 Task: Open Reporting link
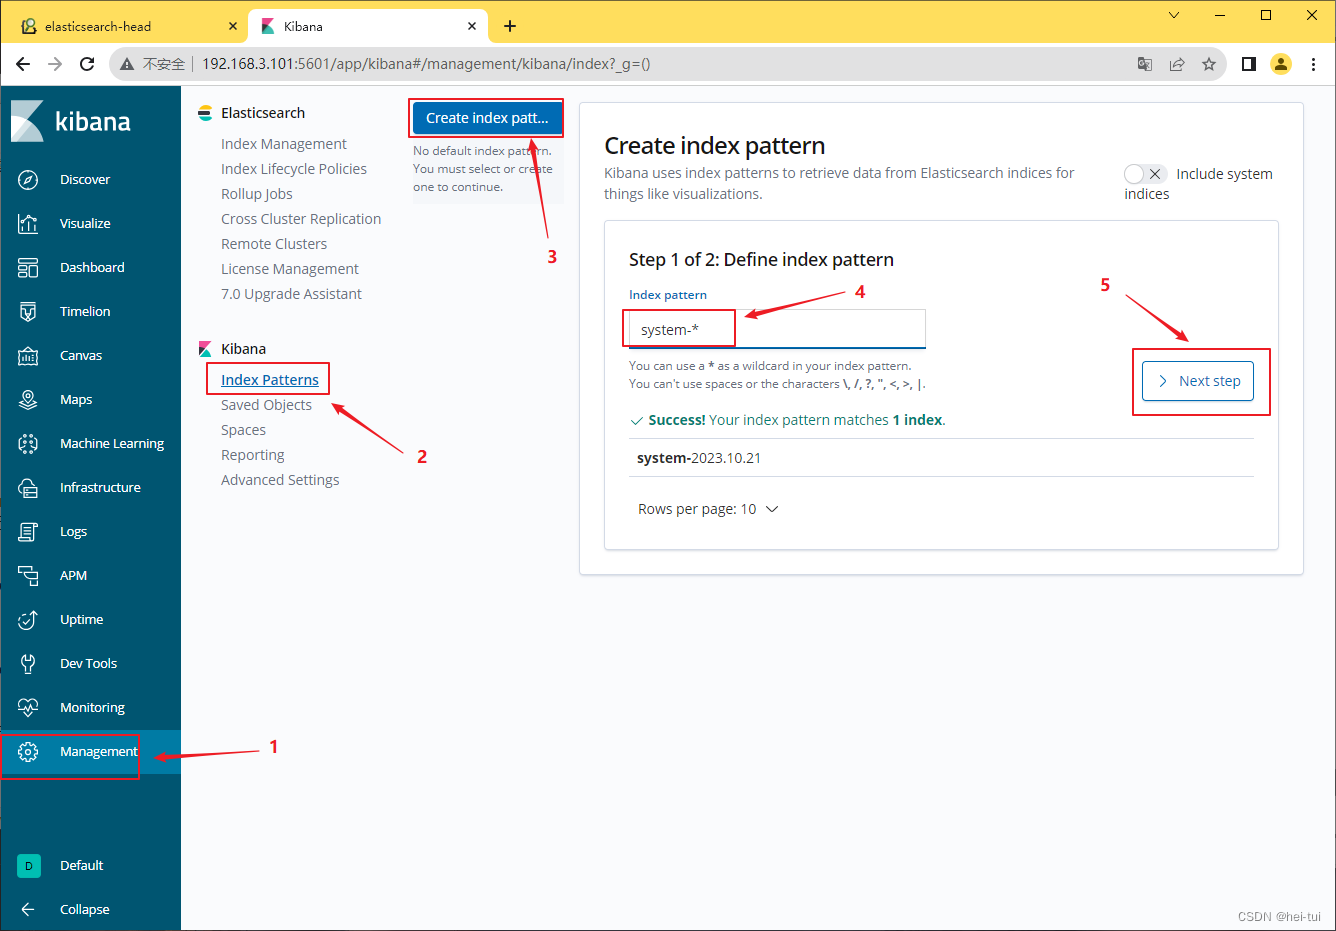[253, 455]
